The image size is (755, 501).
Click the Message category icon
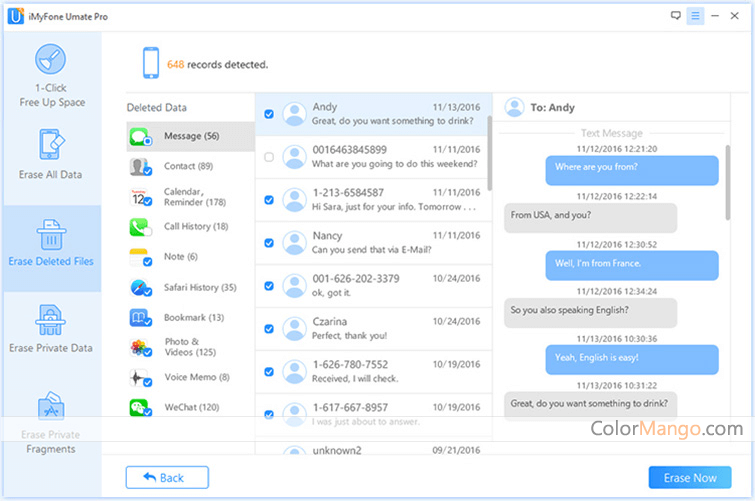[140, 136]
